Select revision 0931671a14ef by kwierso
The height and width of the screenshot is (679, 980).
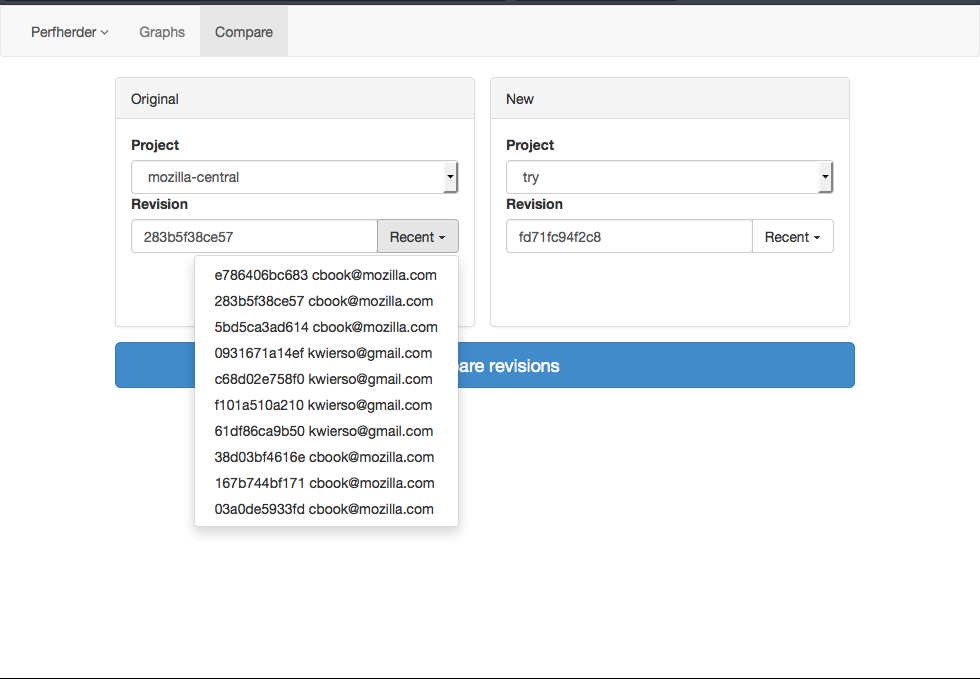[323, 353]
